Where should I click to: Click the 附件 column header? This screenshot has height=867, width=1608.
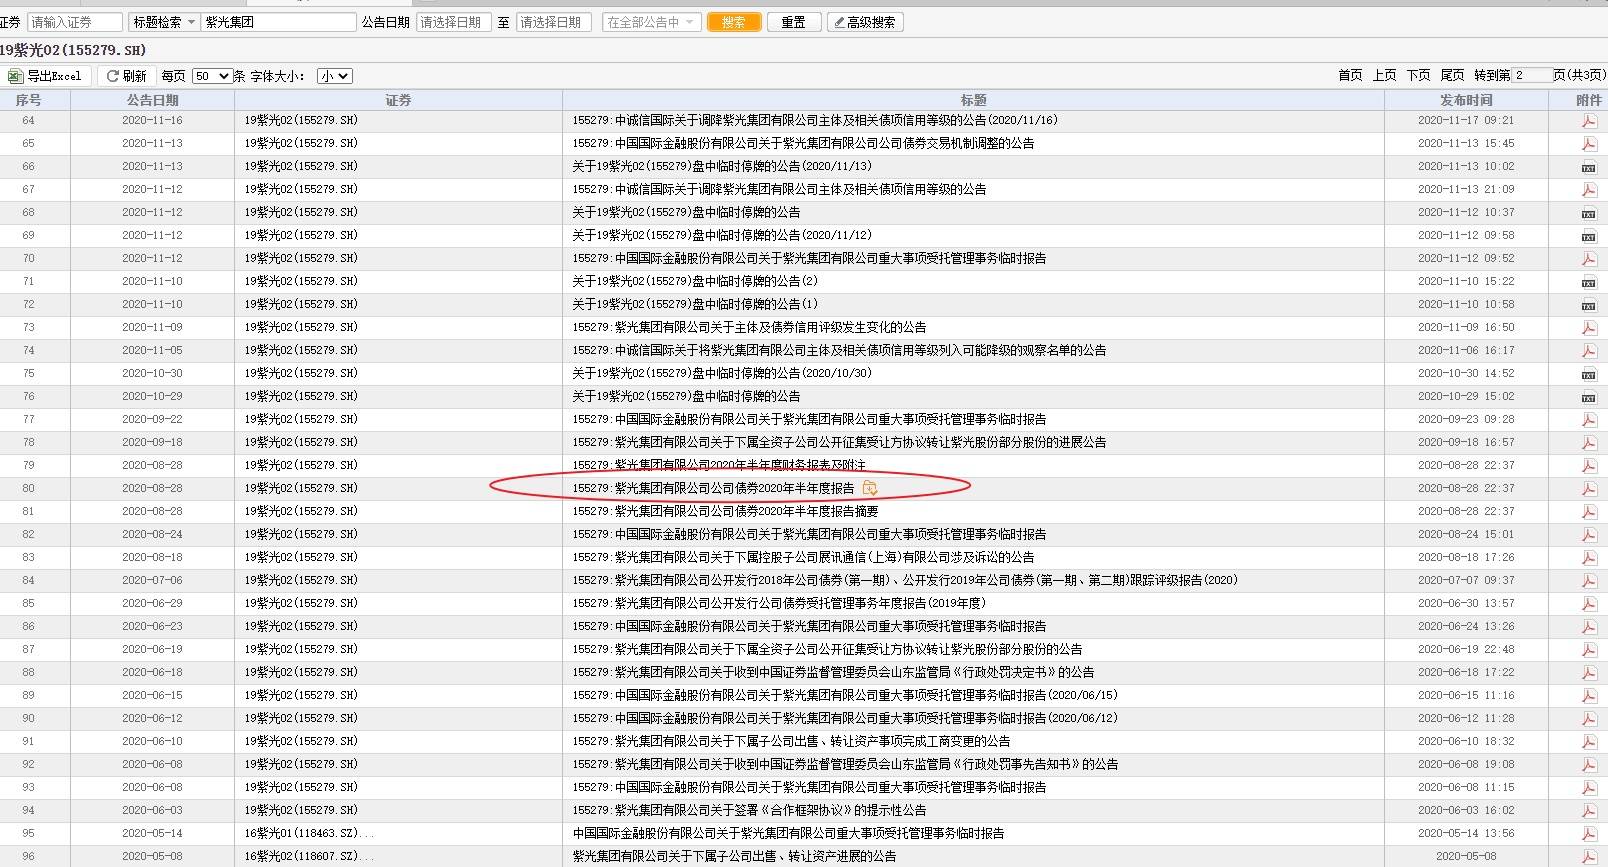1588,100
